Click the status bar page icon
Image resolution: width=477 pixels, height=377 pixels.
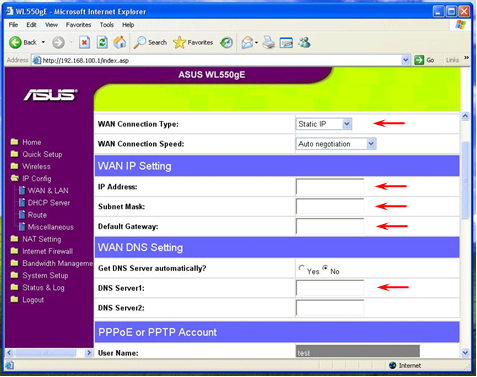tap(9, 365)
